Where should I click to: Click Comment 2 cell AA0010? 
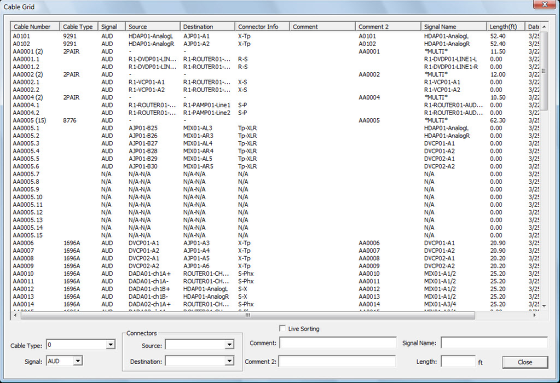tap(368, 274)
